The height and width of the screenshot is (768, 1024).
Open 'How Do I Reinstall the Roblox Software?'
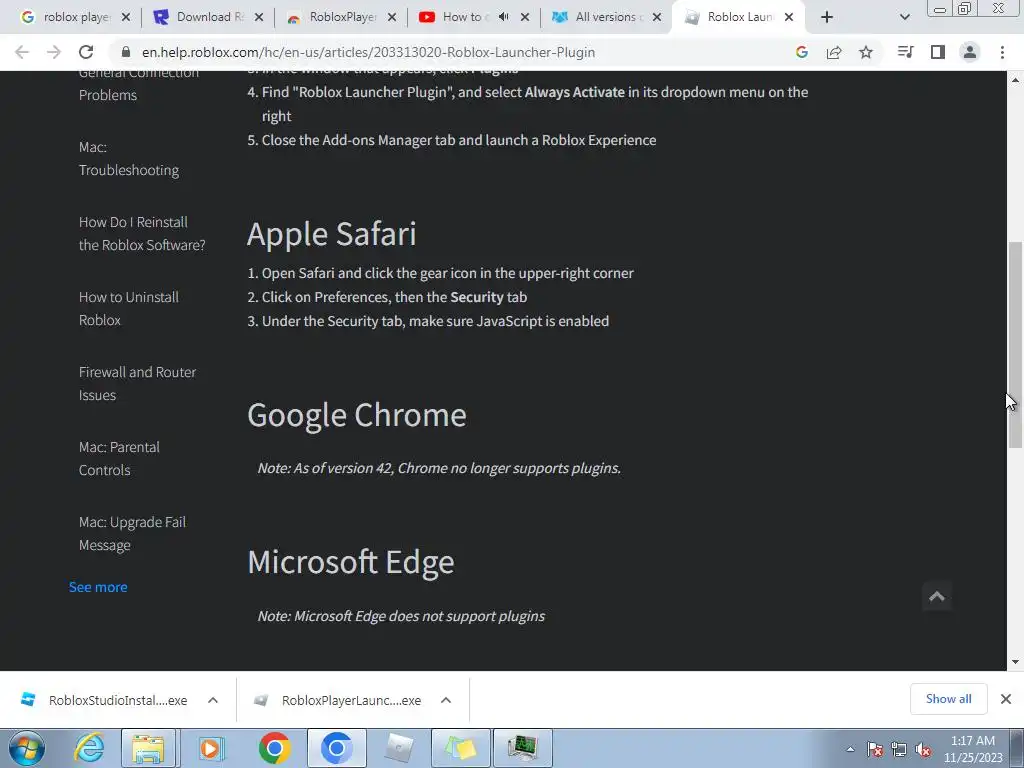tap(142, 234)
